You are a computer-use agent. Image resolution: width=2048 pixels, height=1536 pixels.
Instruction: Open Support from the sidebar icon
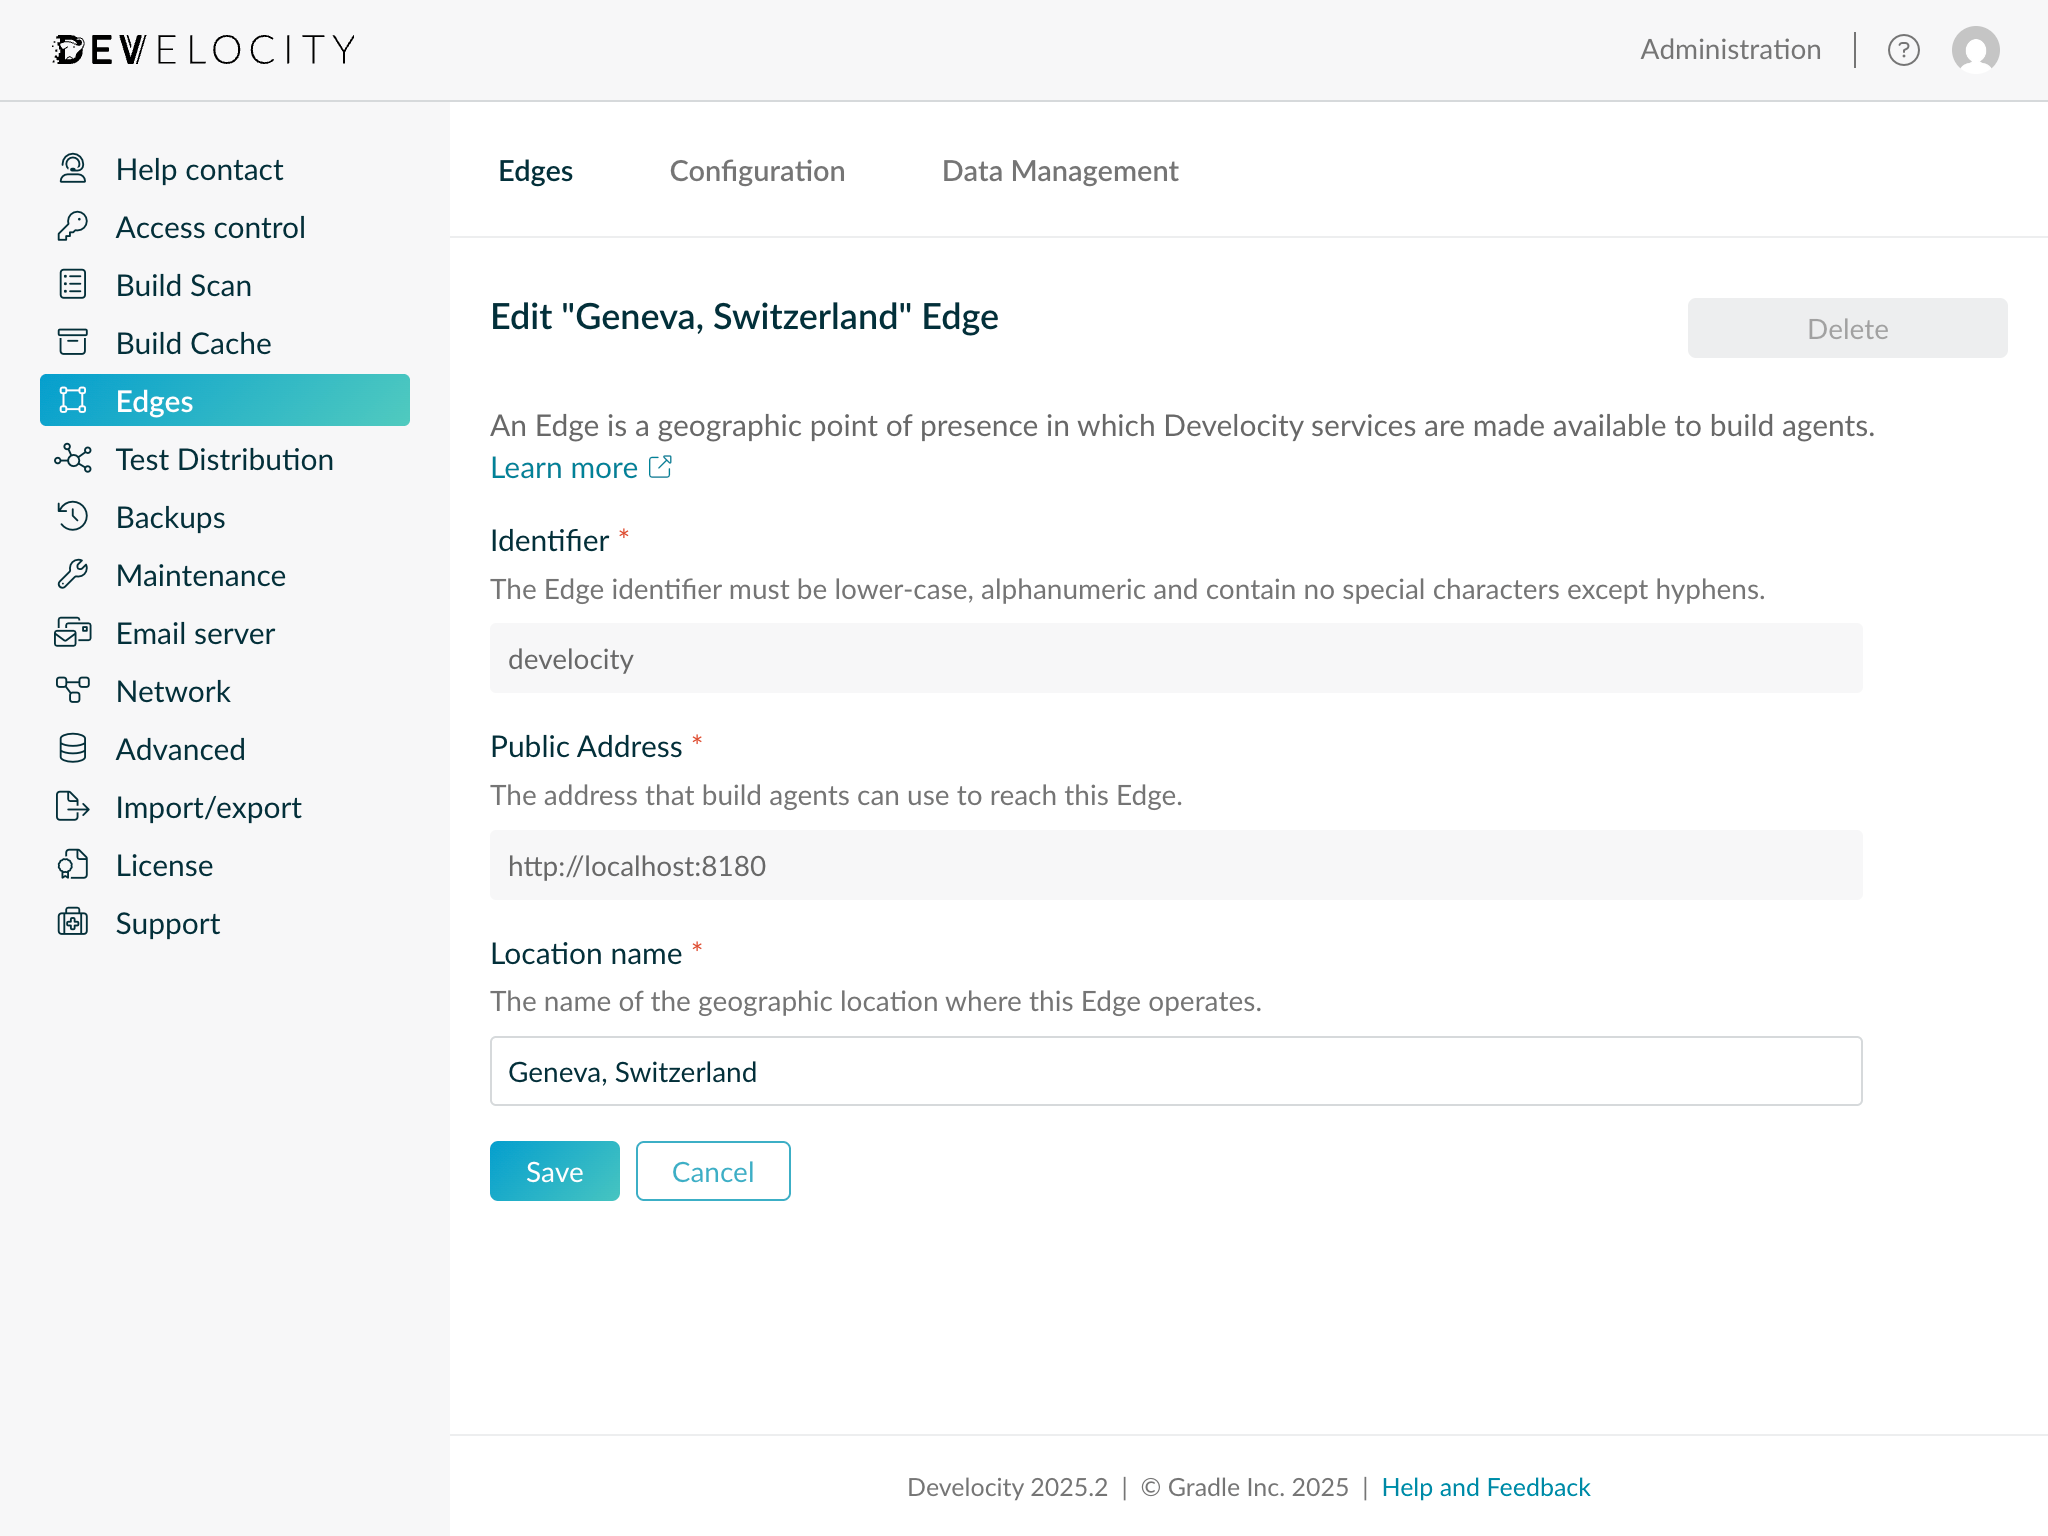[x=72, y=923]
